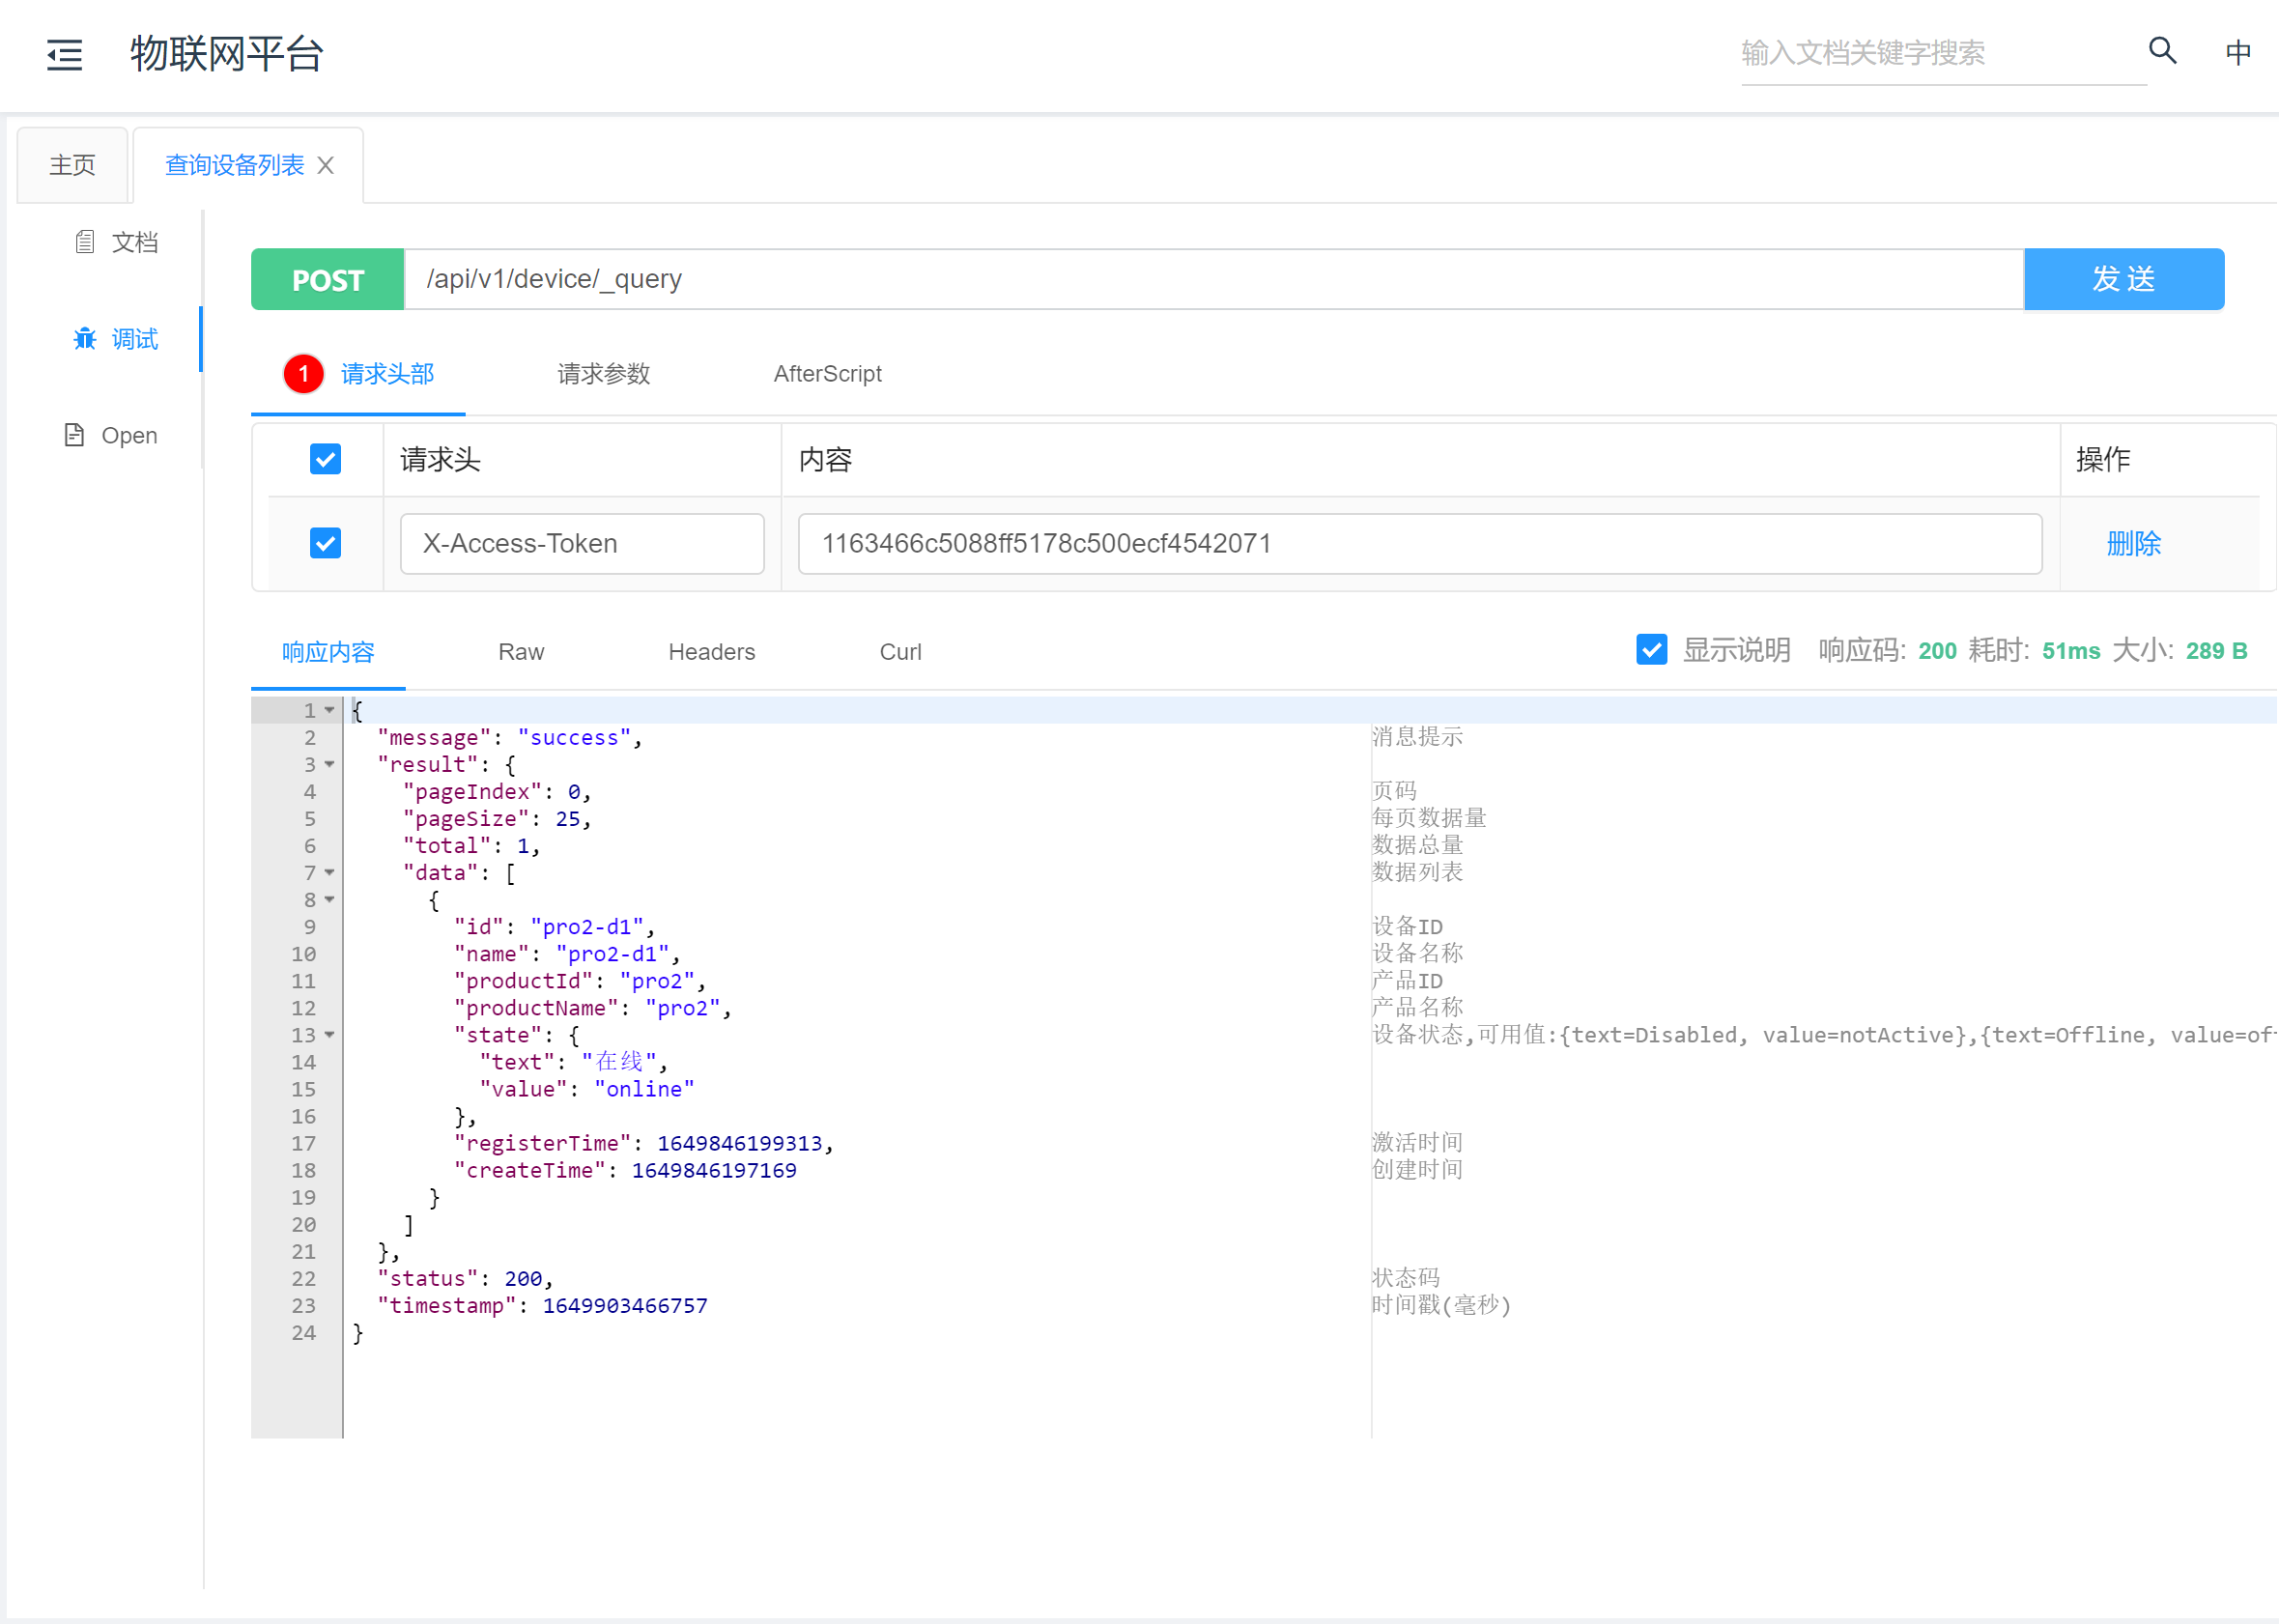Click the 289 B size value
2279x1624 pixels.
point(2216,651)
